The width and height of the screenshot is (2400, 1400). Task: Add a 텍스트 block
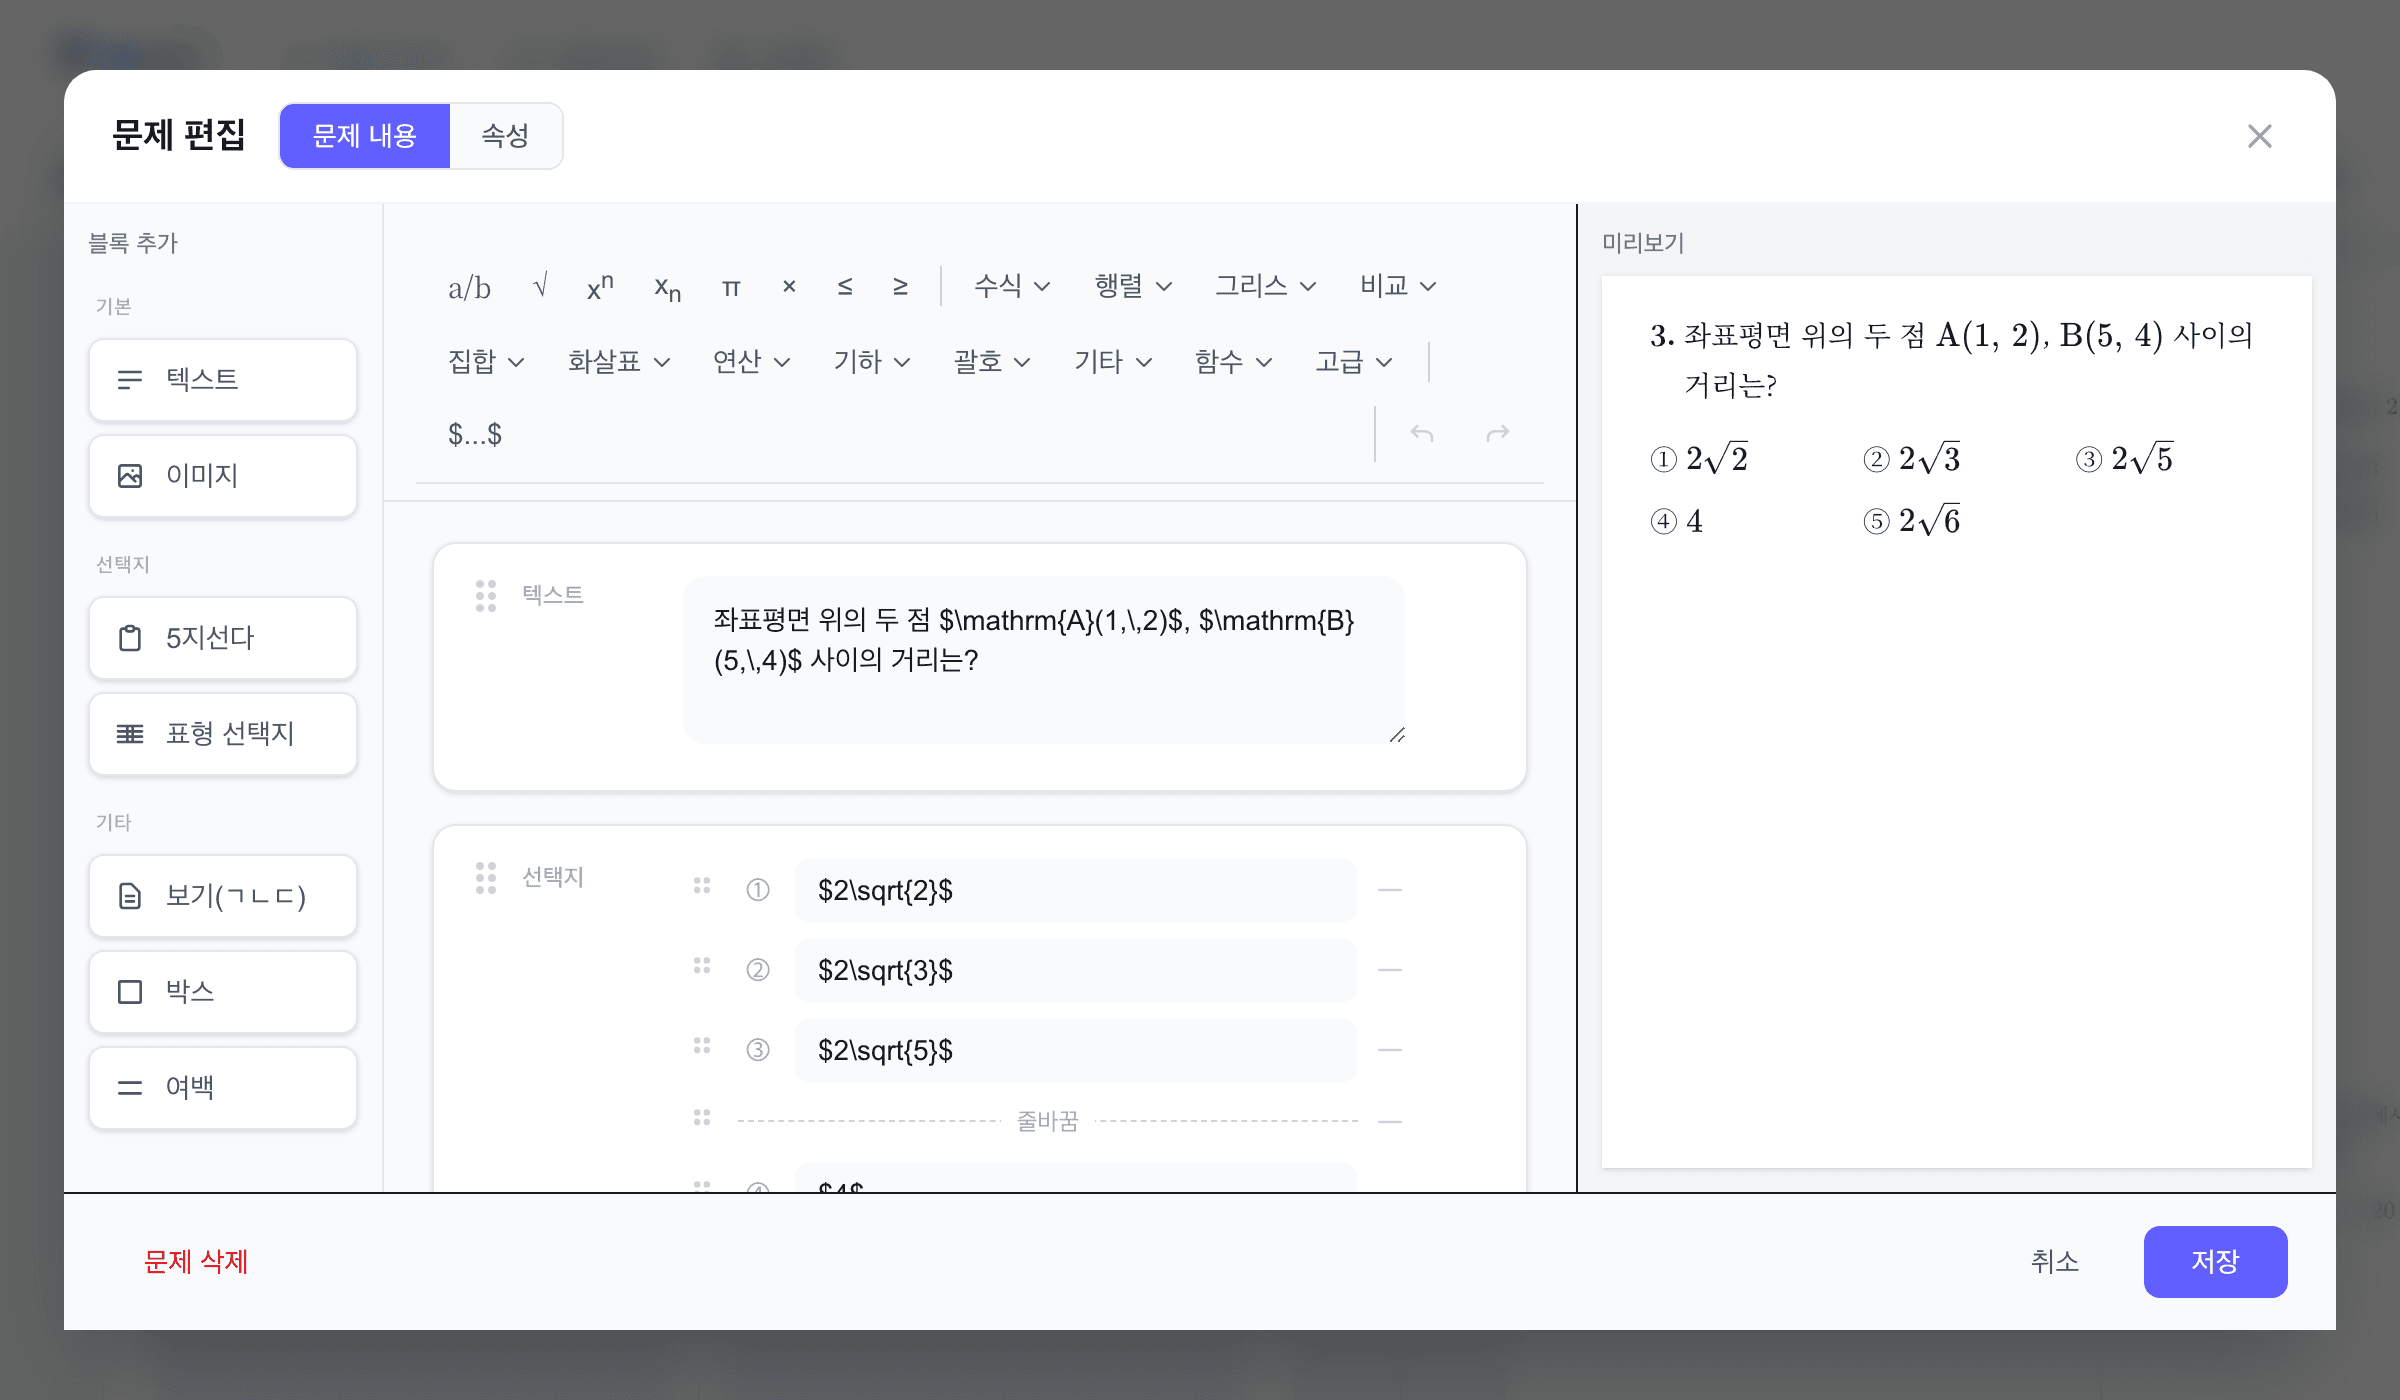pos(223,380)
